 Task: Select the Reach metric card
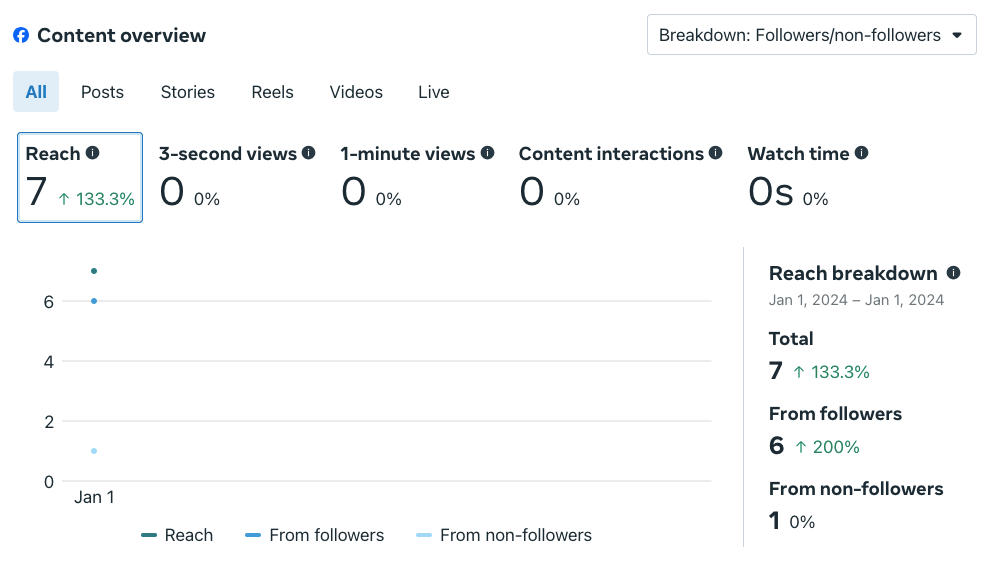(80, 177)
